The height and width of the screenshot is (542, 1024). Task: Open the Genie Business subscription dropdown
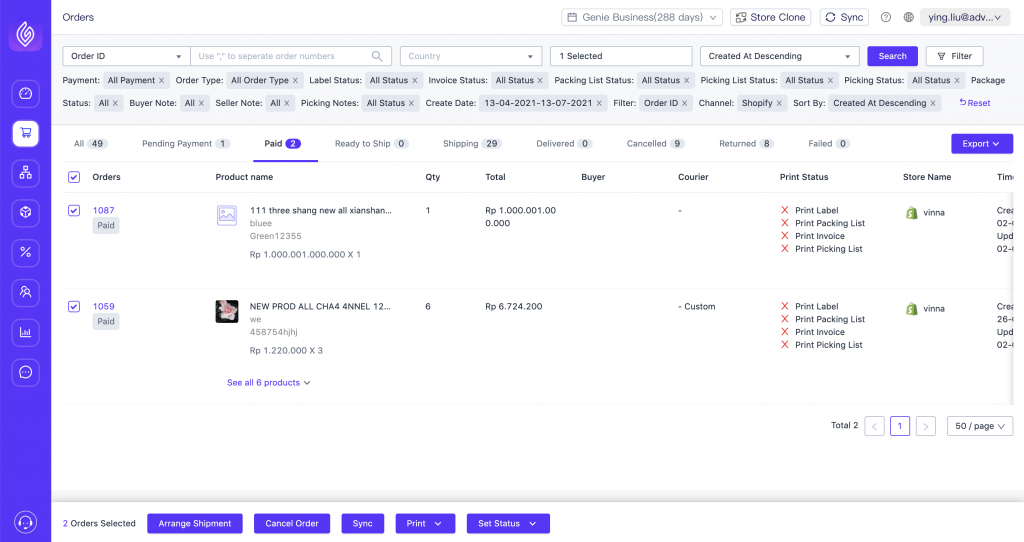[x=642, y=18]
